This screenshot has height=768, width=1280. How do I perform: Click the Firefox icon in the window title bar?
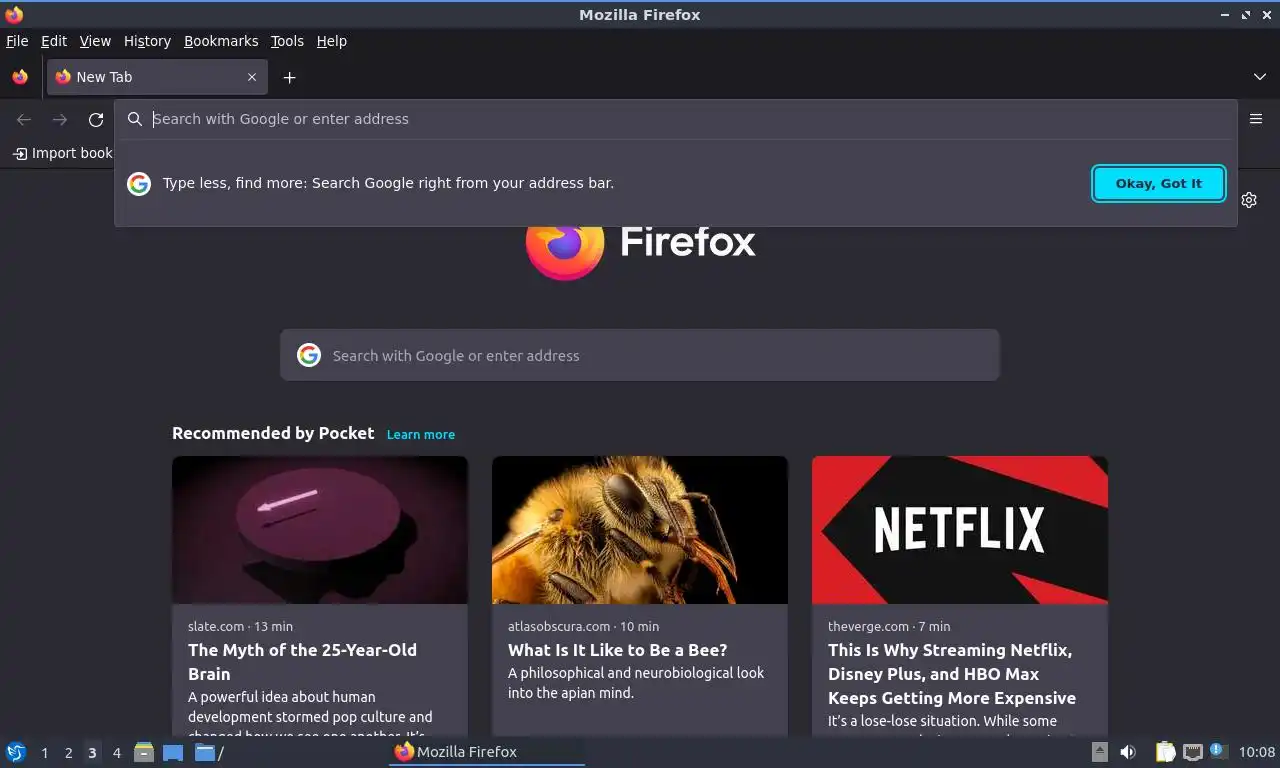click(14, 14)
